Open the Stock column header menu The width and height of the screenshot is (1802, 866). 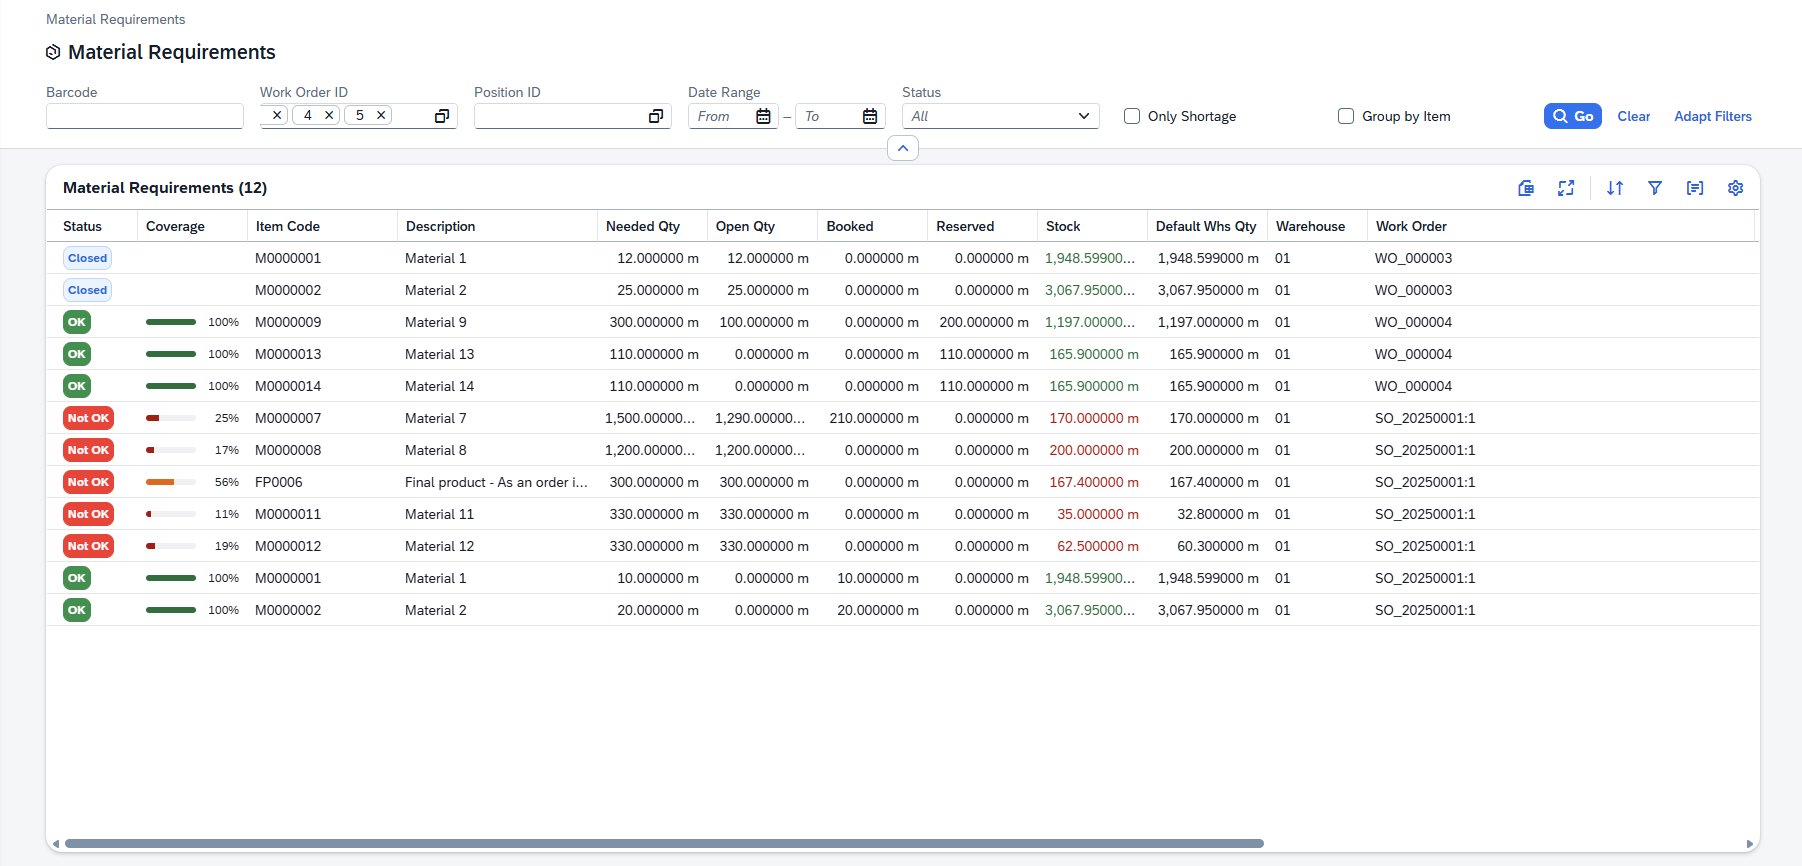pos(1092,226)
